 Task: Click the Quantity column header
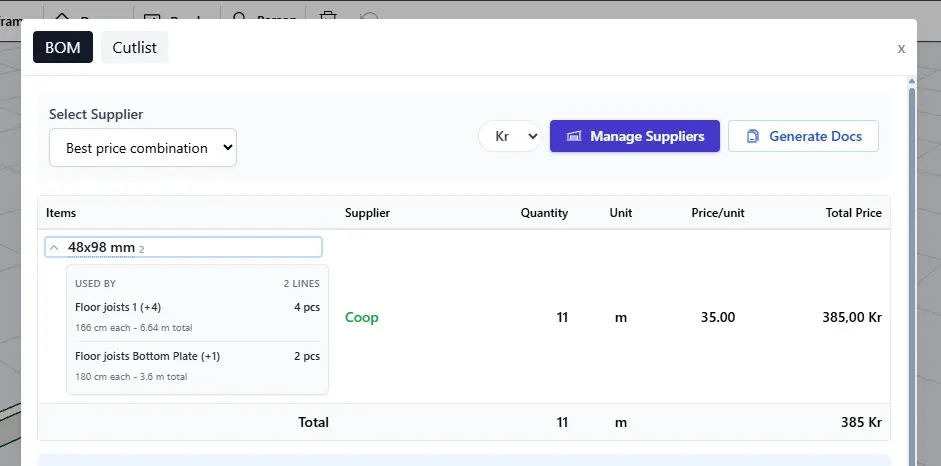tap(544, 213)
